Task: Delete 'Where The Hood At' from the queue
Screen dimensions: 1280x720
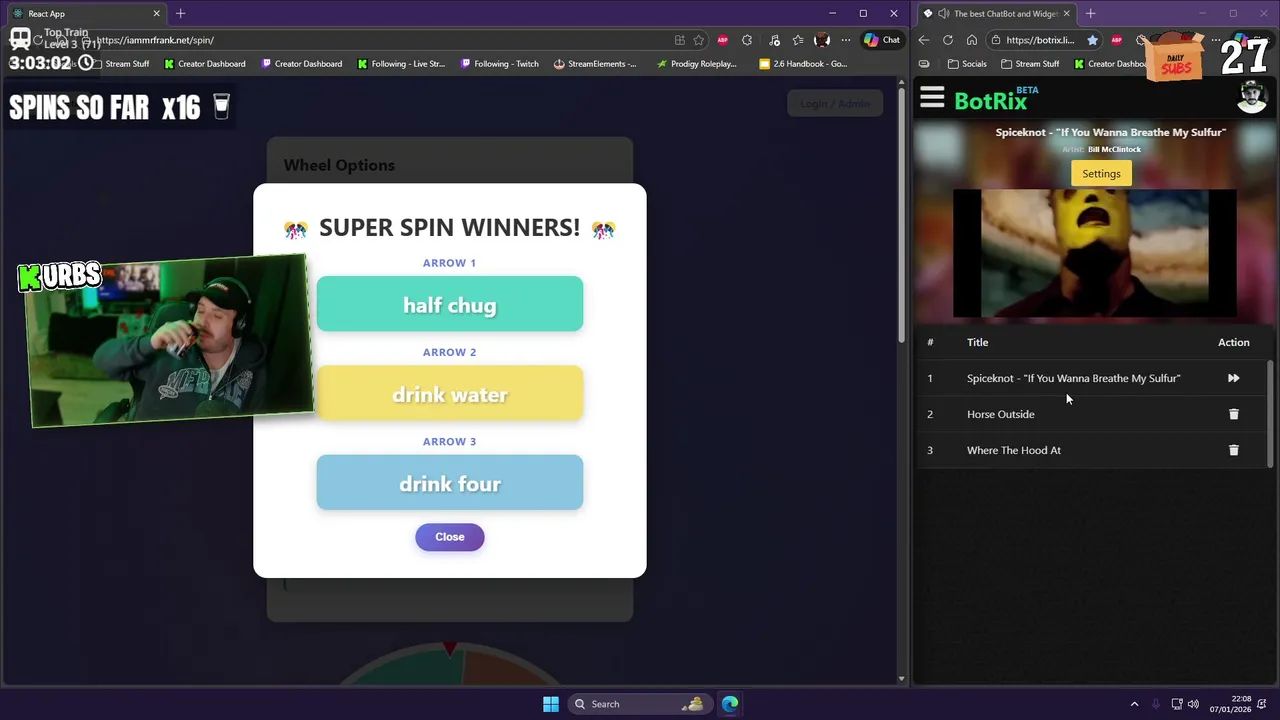Action: point(1233,450)
